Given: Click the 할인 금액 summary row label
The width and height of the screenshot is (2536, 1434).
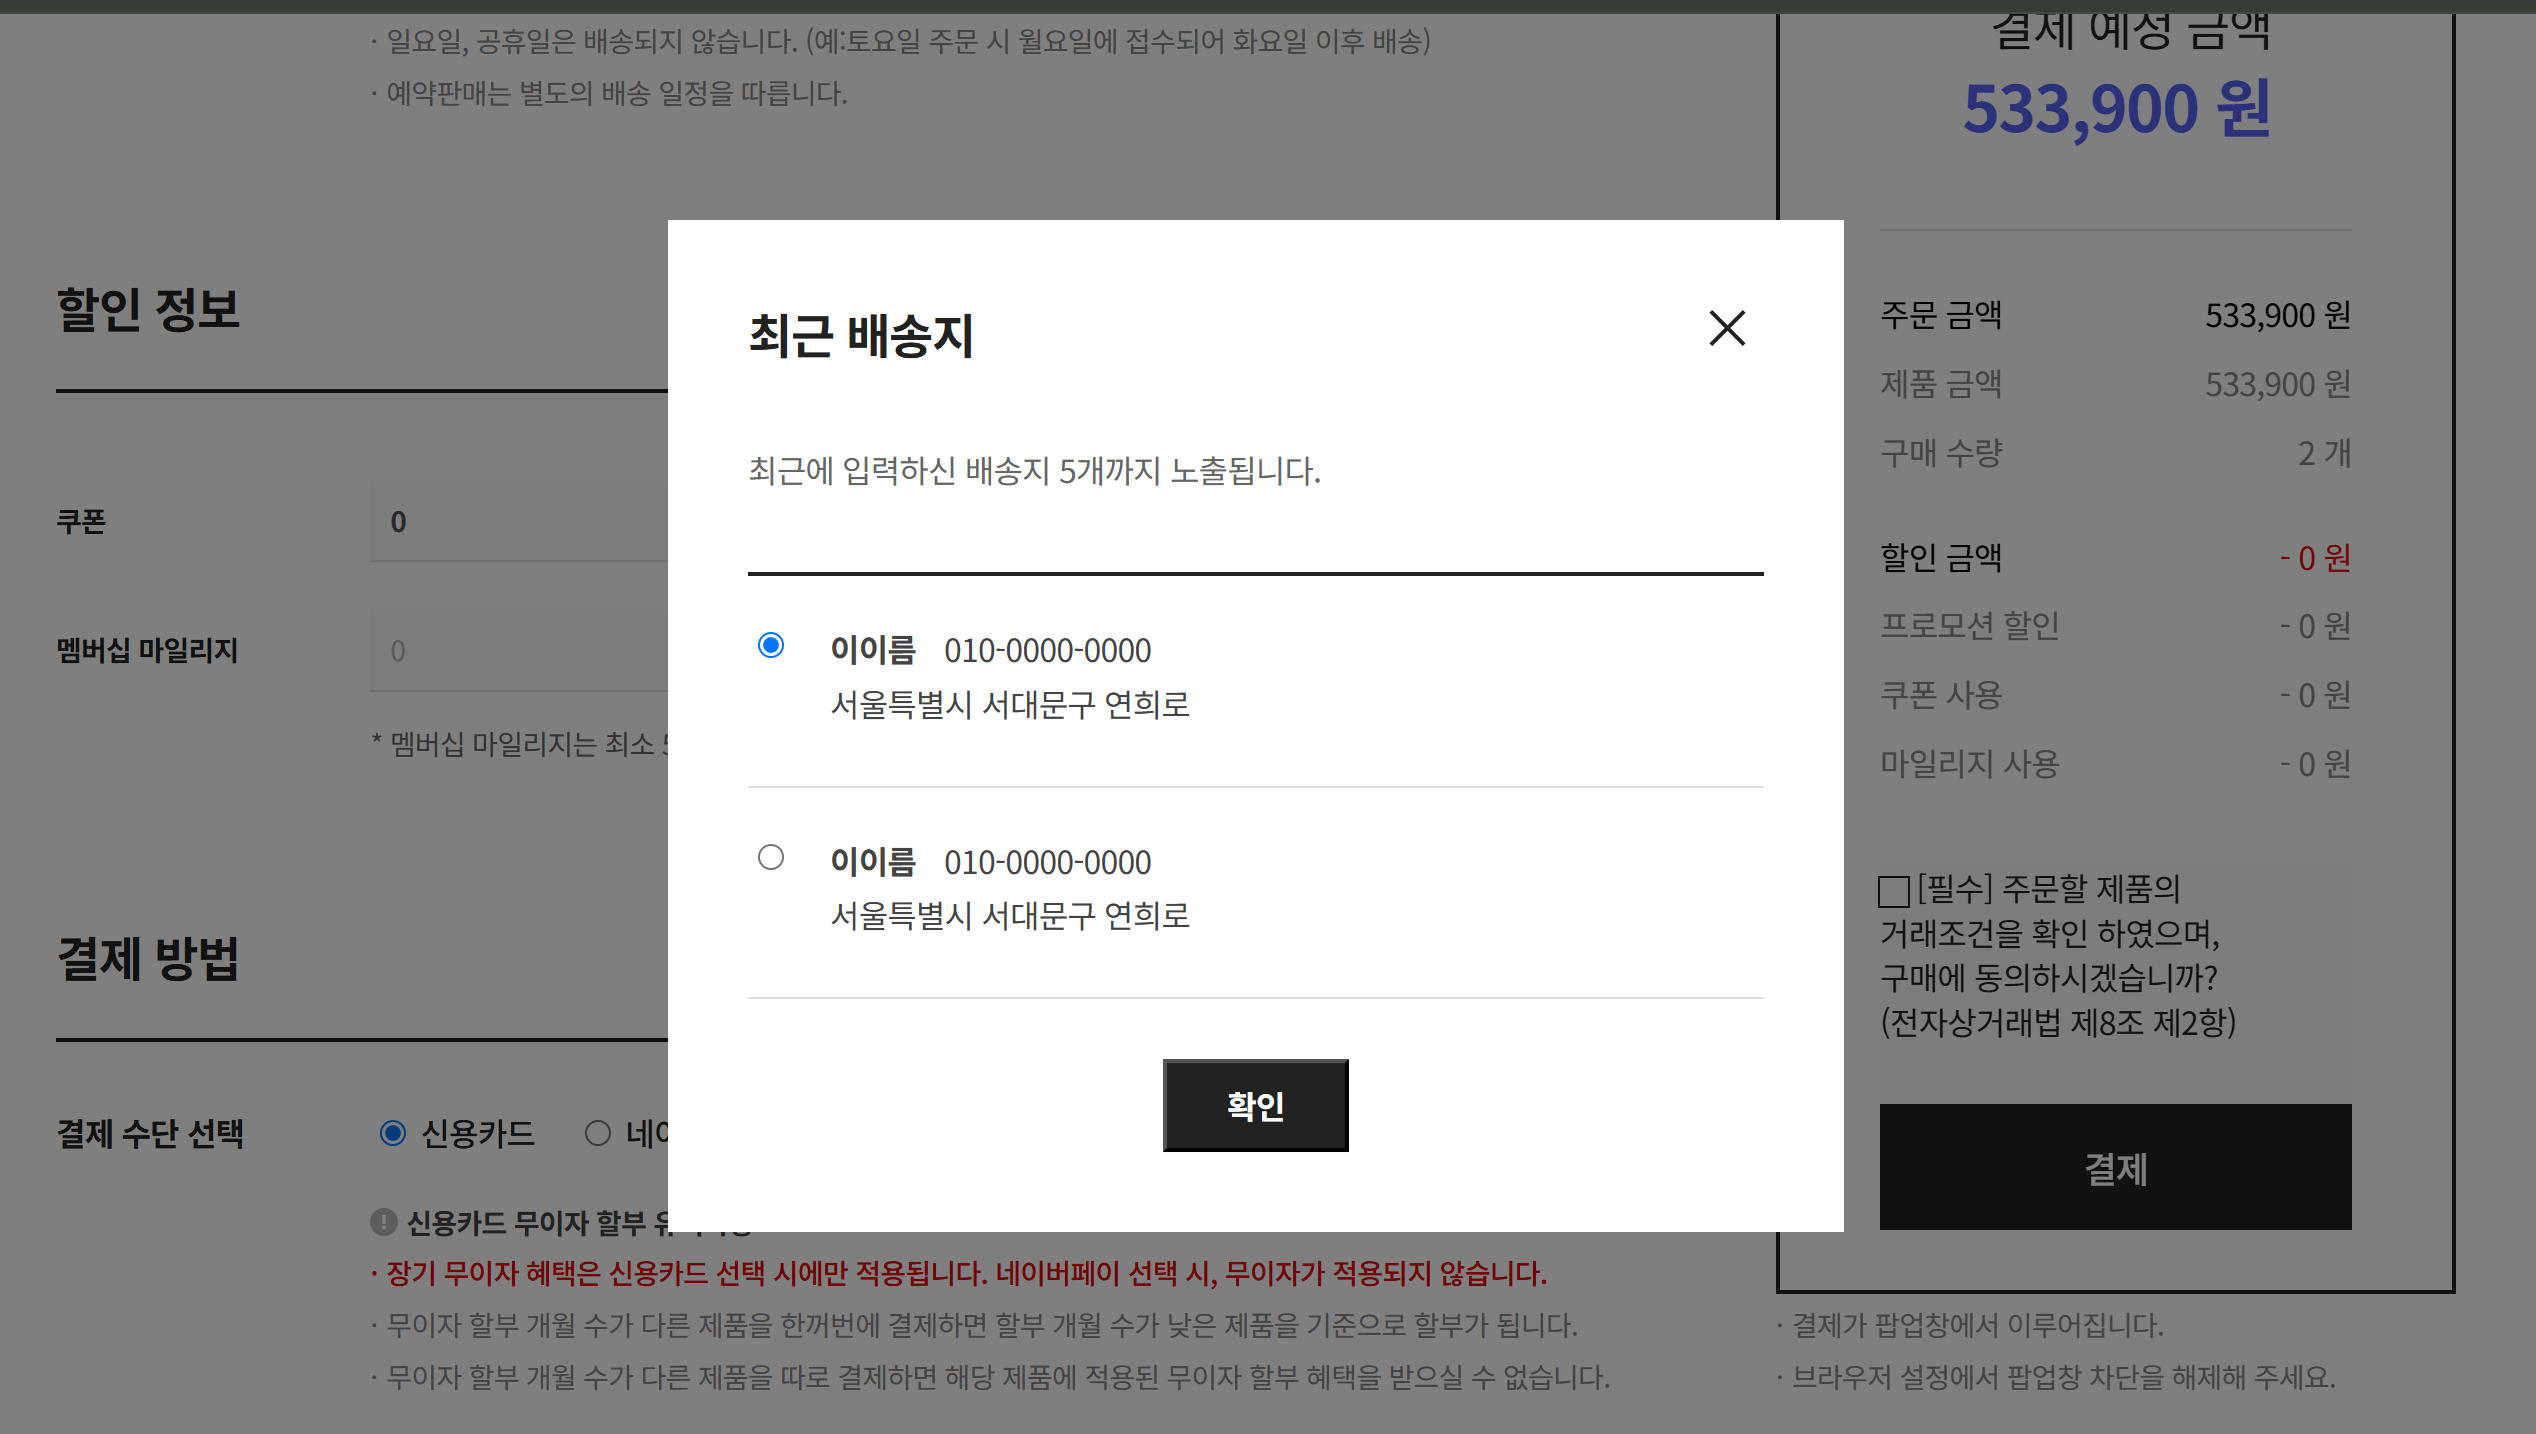Looking at the screenshot, I should [1941, 557].
